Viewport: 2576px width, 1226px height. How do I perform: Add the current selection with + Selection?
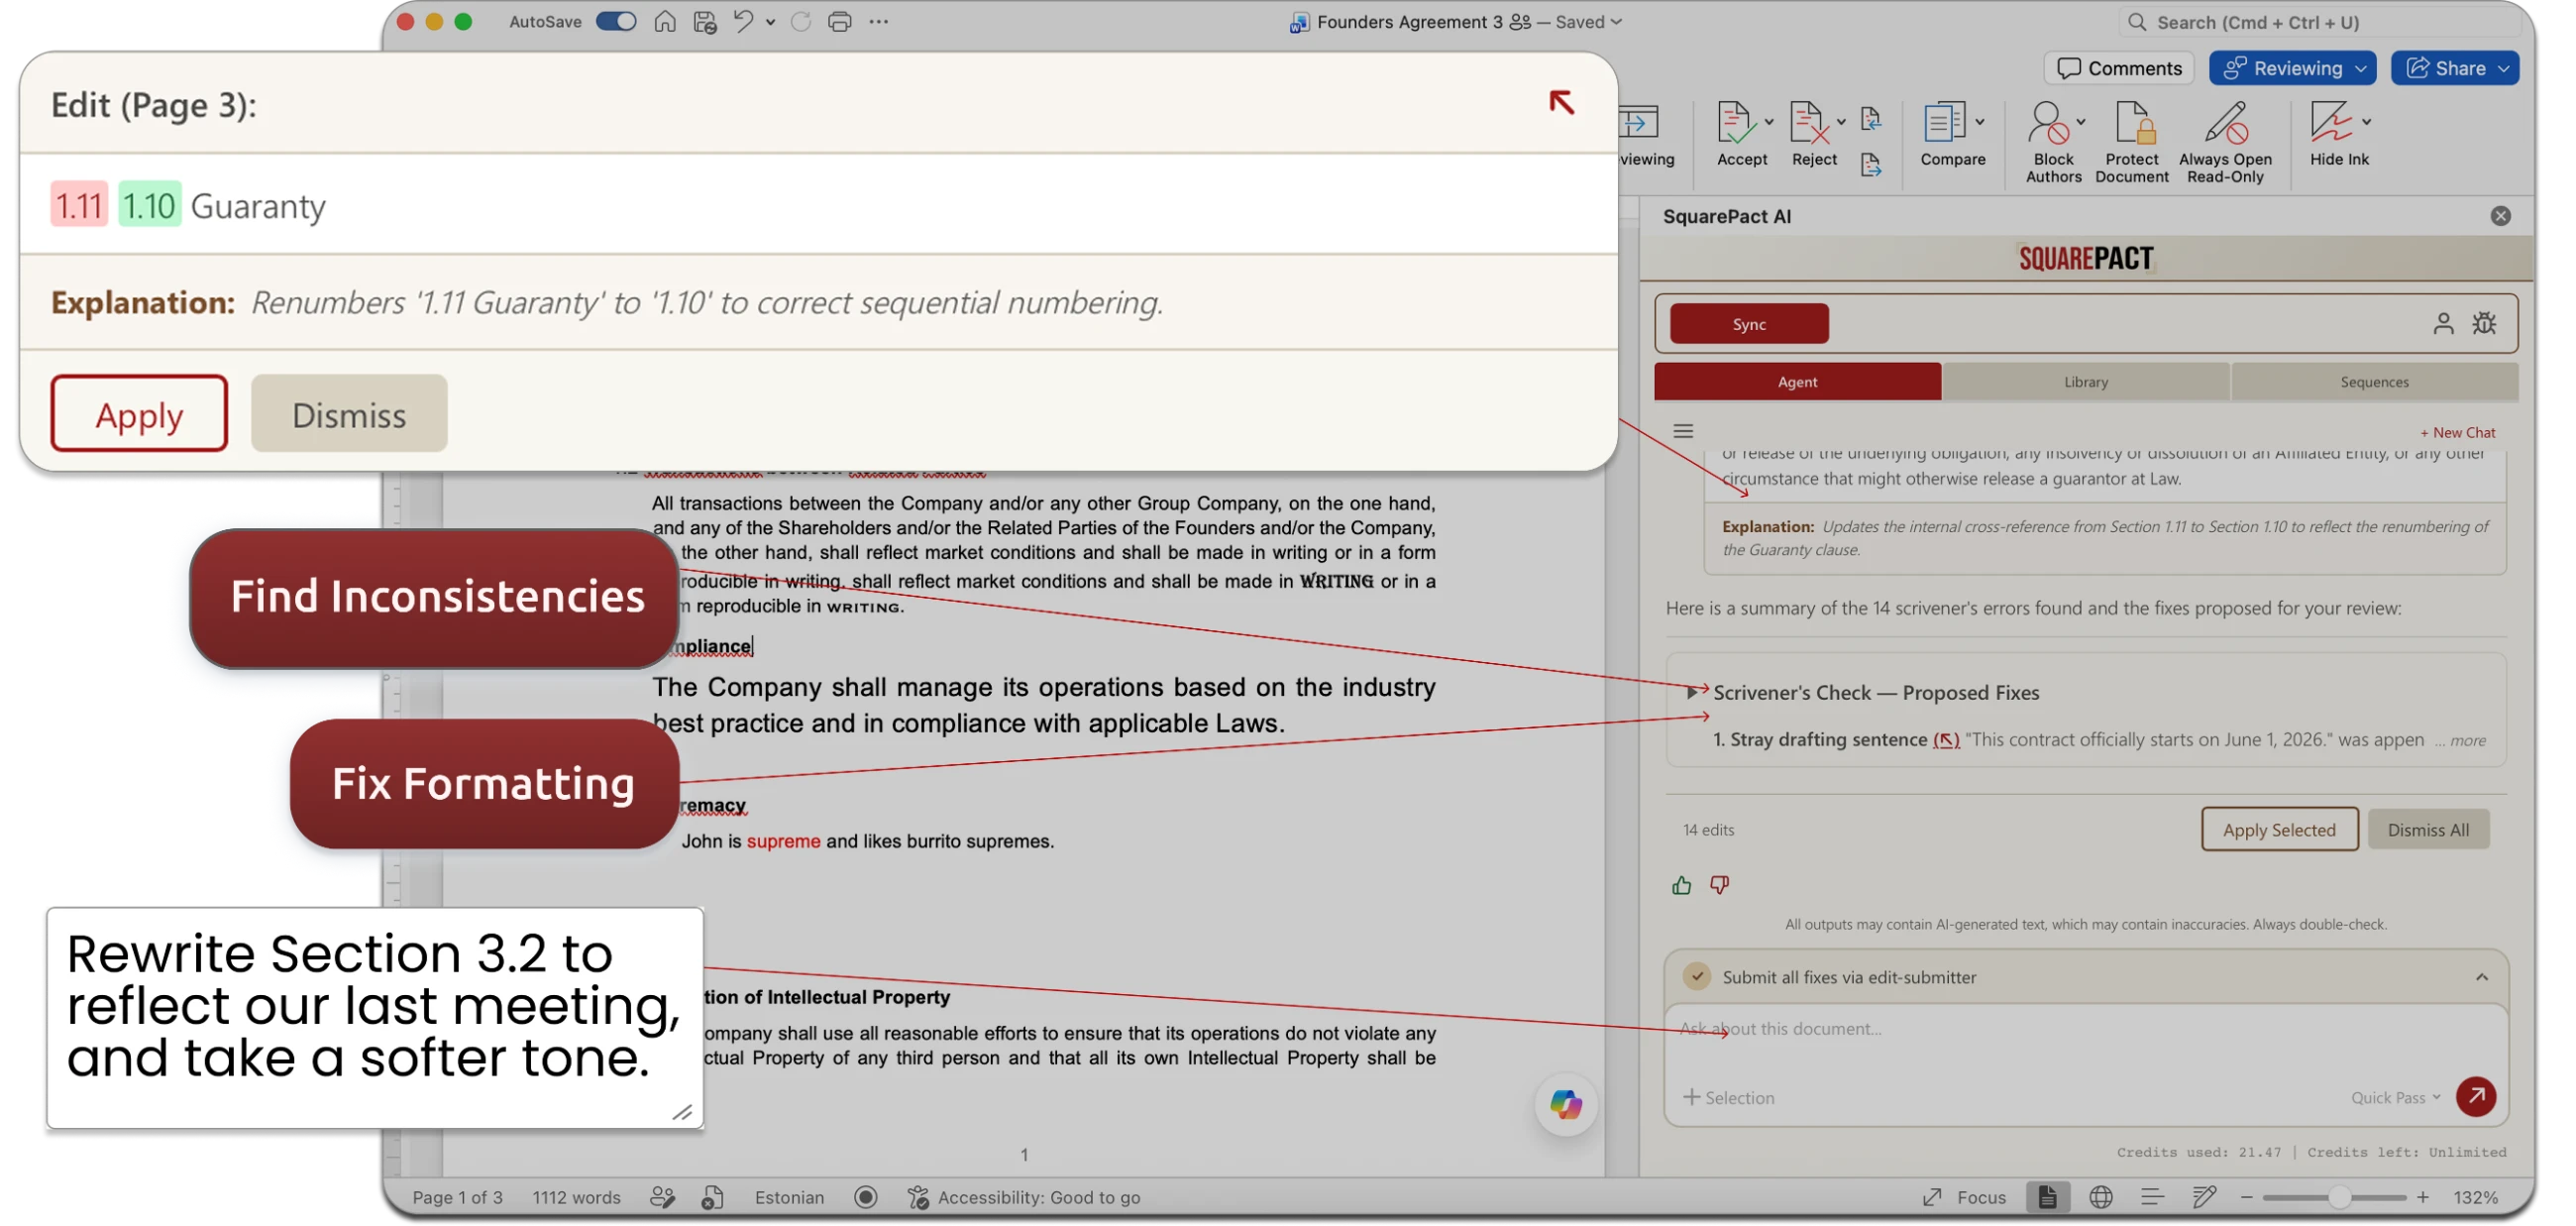pyautogui.click(x=1728, y=1097)
